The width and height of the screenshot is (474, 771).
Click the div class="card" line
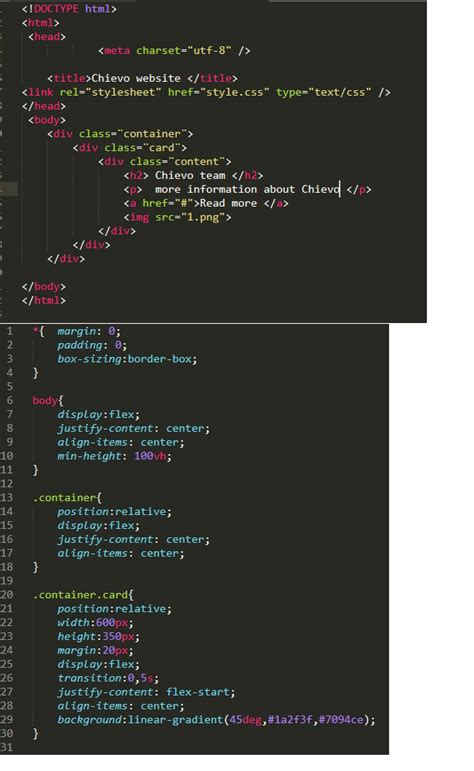[130, 148]
